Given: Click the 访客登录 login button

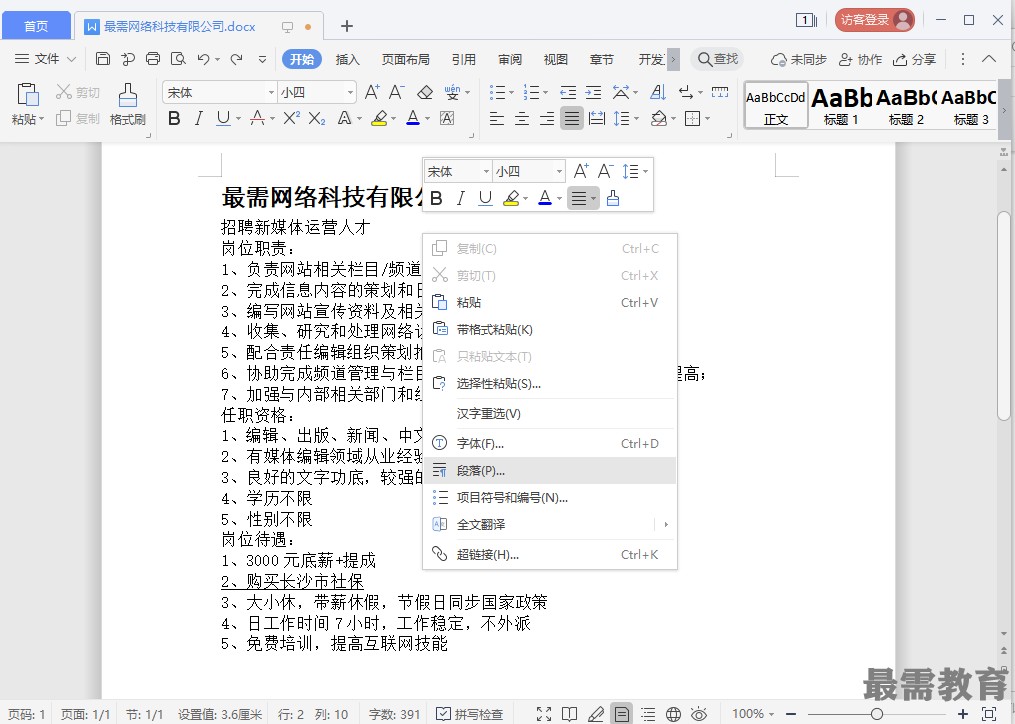Looking at the screenshot, I should [x=875, y=20].
